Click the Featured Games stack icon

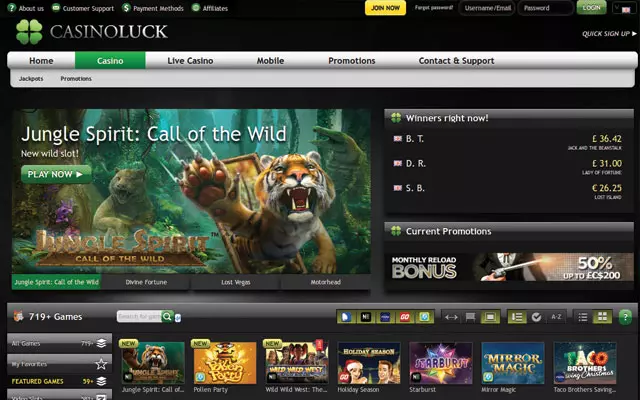click(102, 381)
